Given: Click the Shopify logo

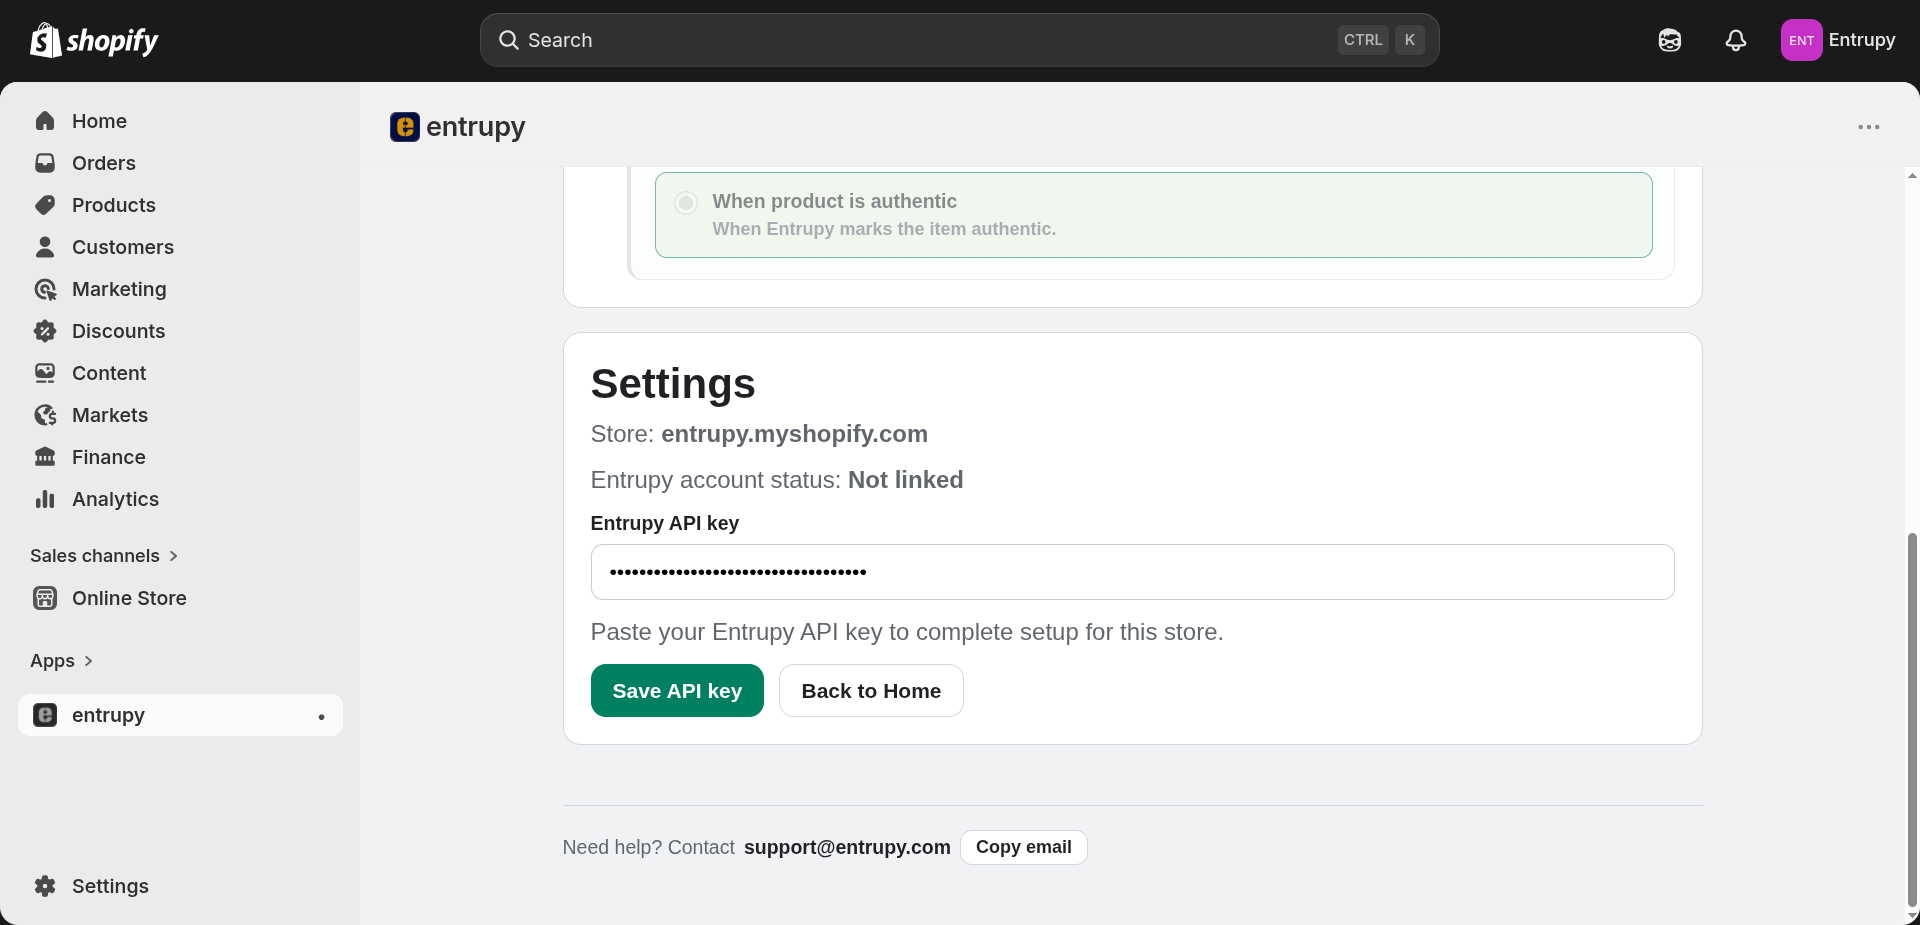Looking at the screenshot, I should click(x=94, y=40).
